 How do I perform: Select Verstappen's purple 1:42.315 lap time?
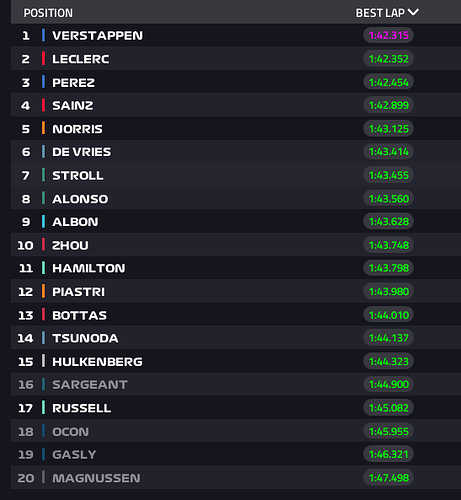pyautogui.click(x=388, y=35)
